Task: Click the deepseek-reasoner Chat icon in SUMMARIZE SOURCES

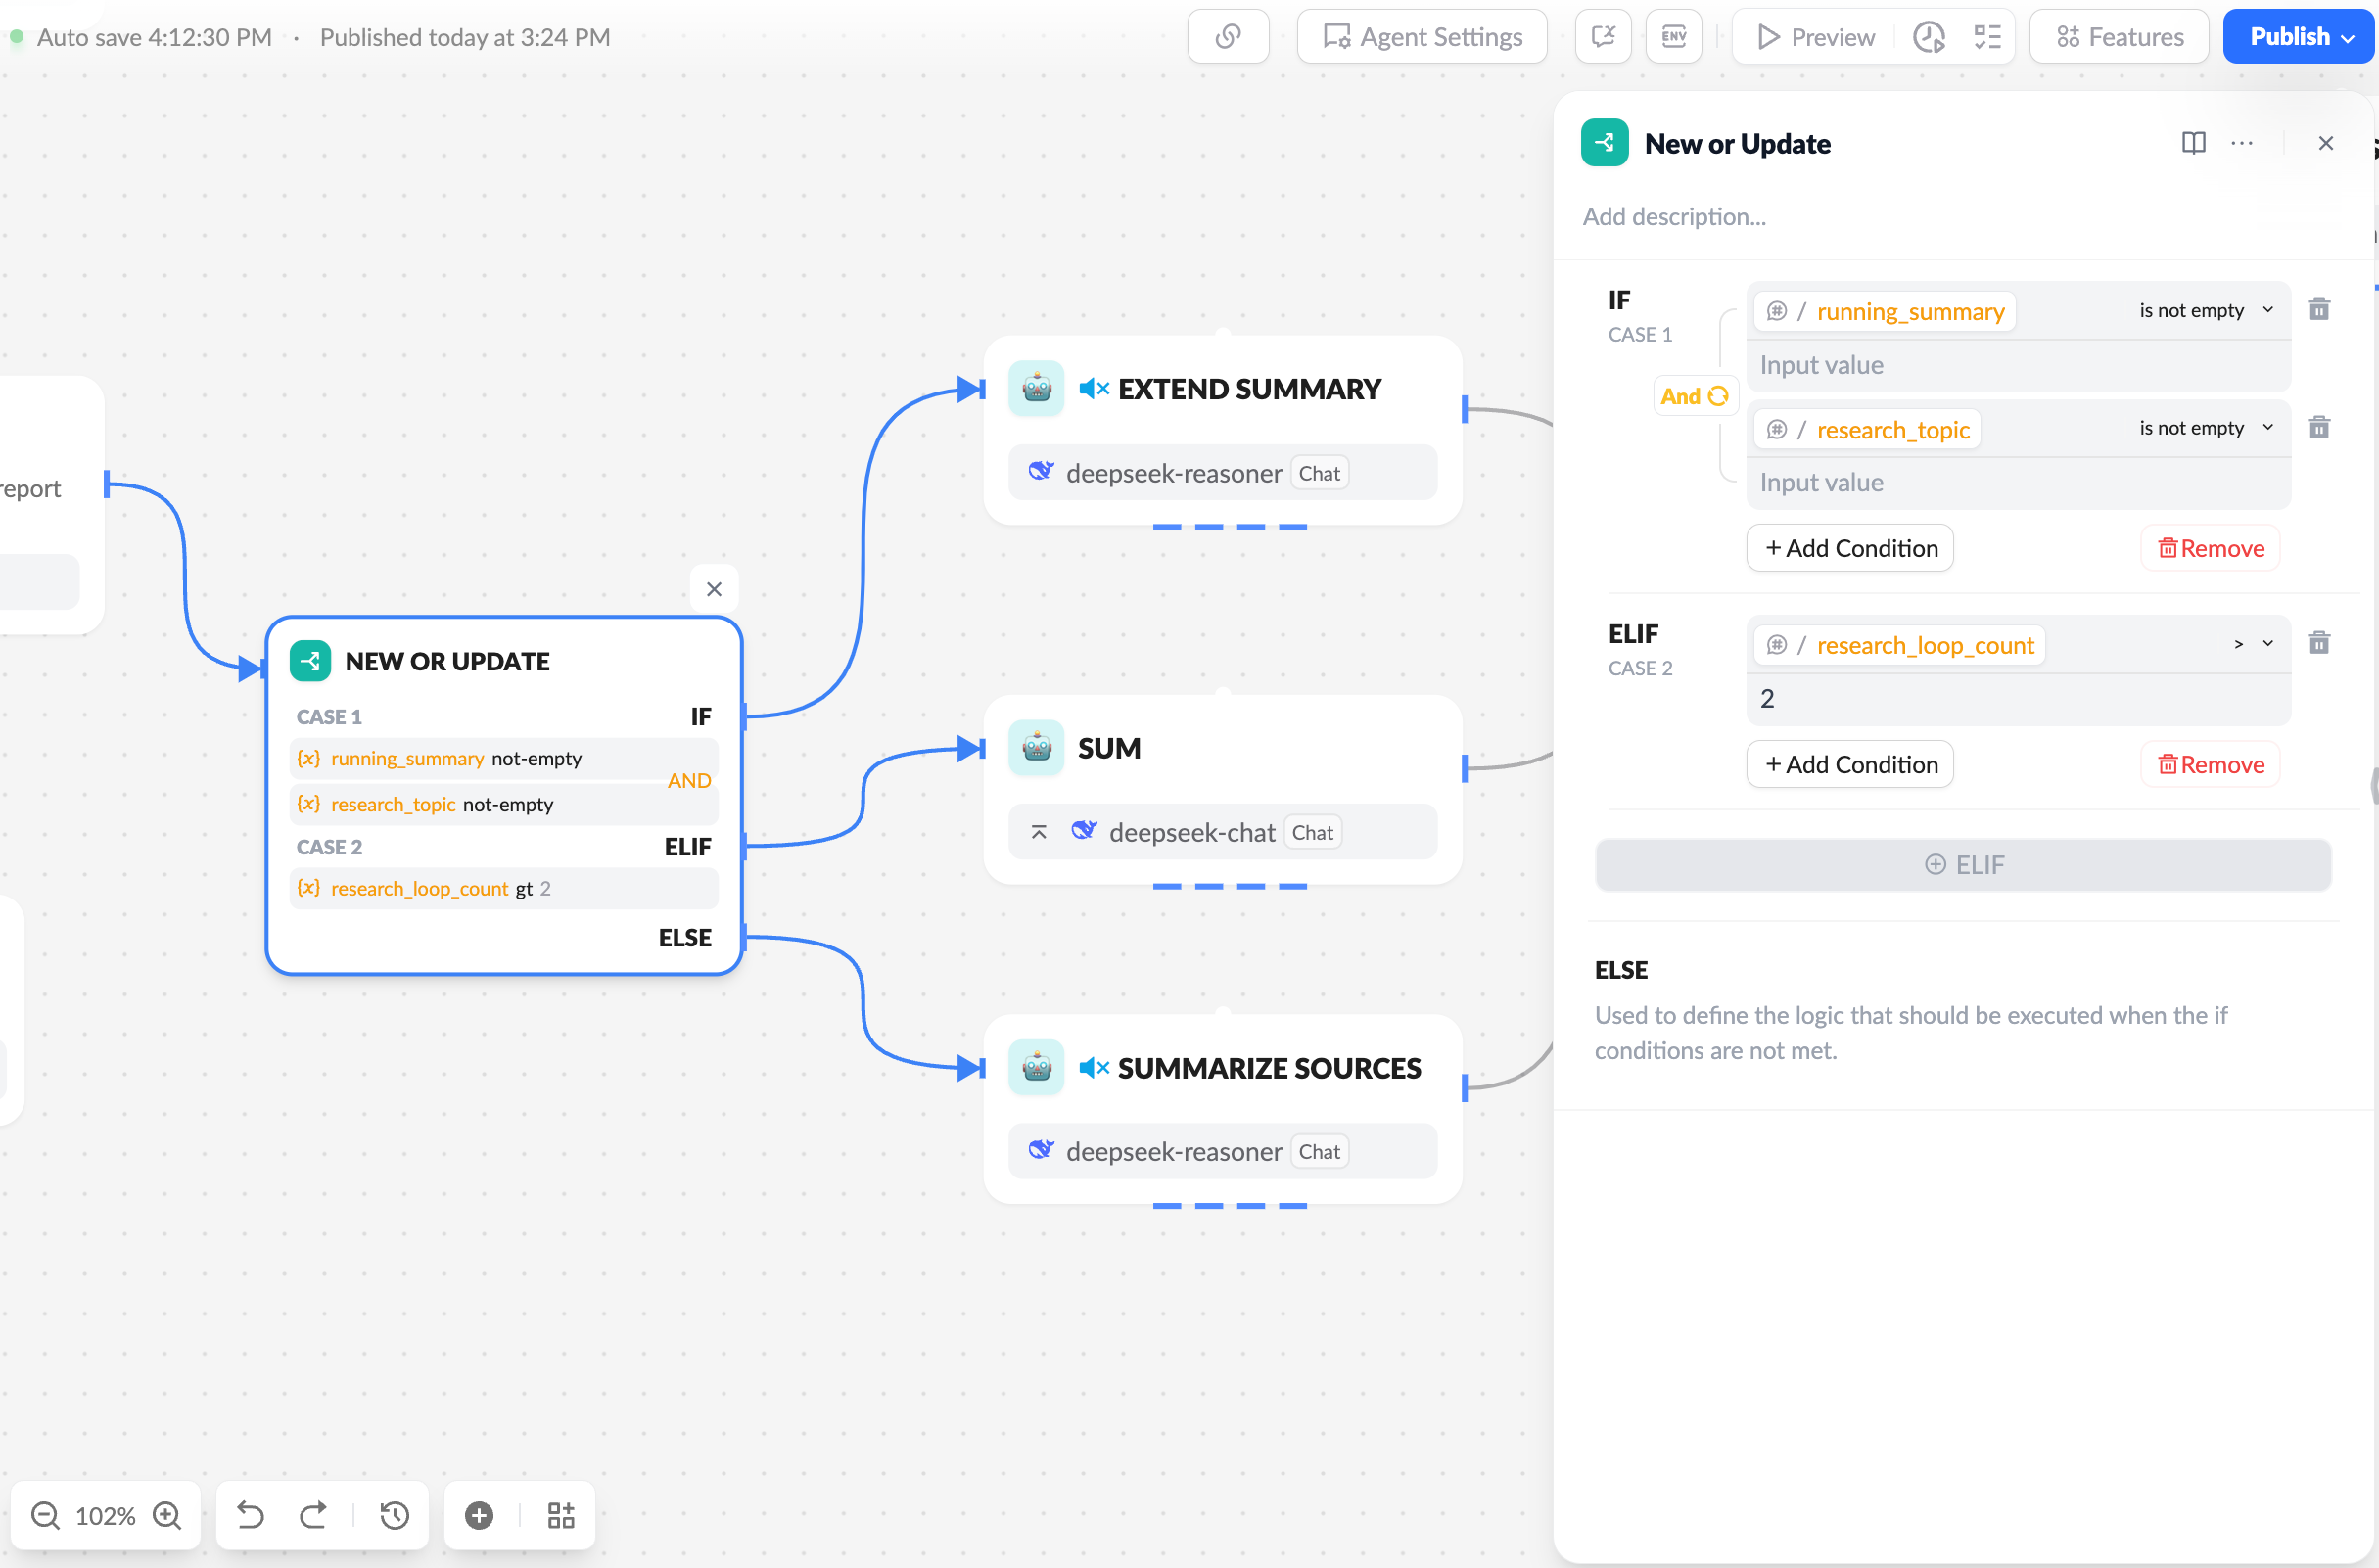Action: click(1044, 1150)
